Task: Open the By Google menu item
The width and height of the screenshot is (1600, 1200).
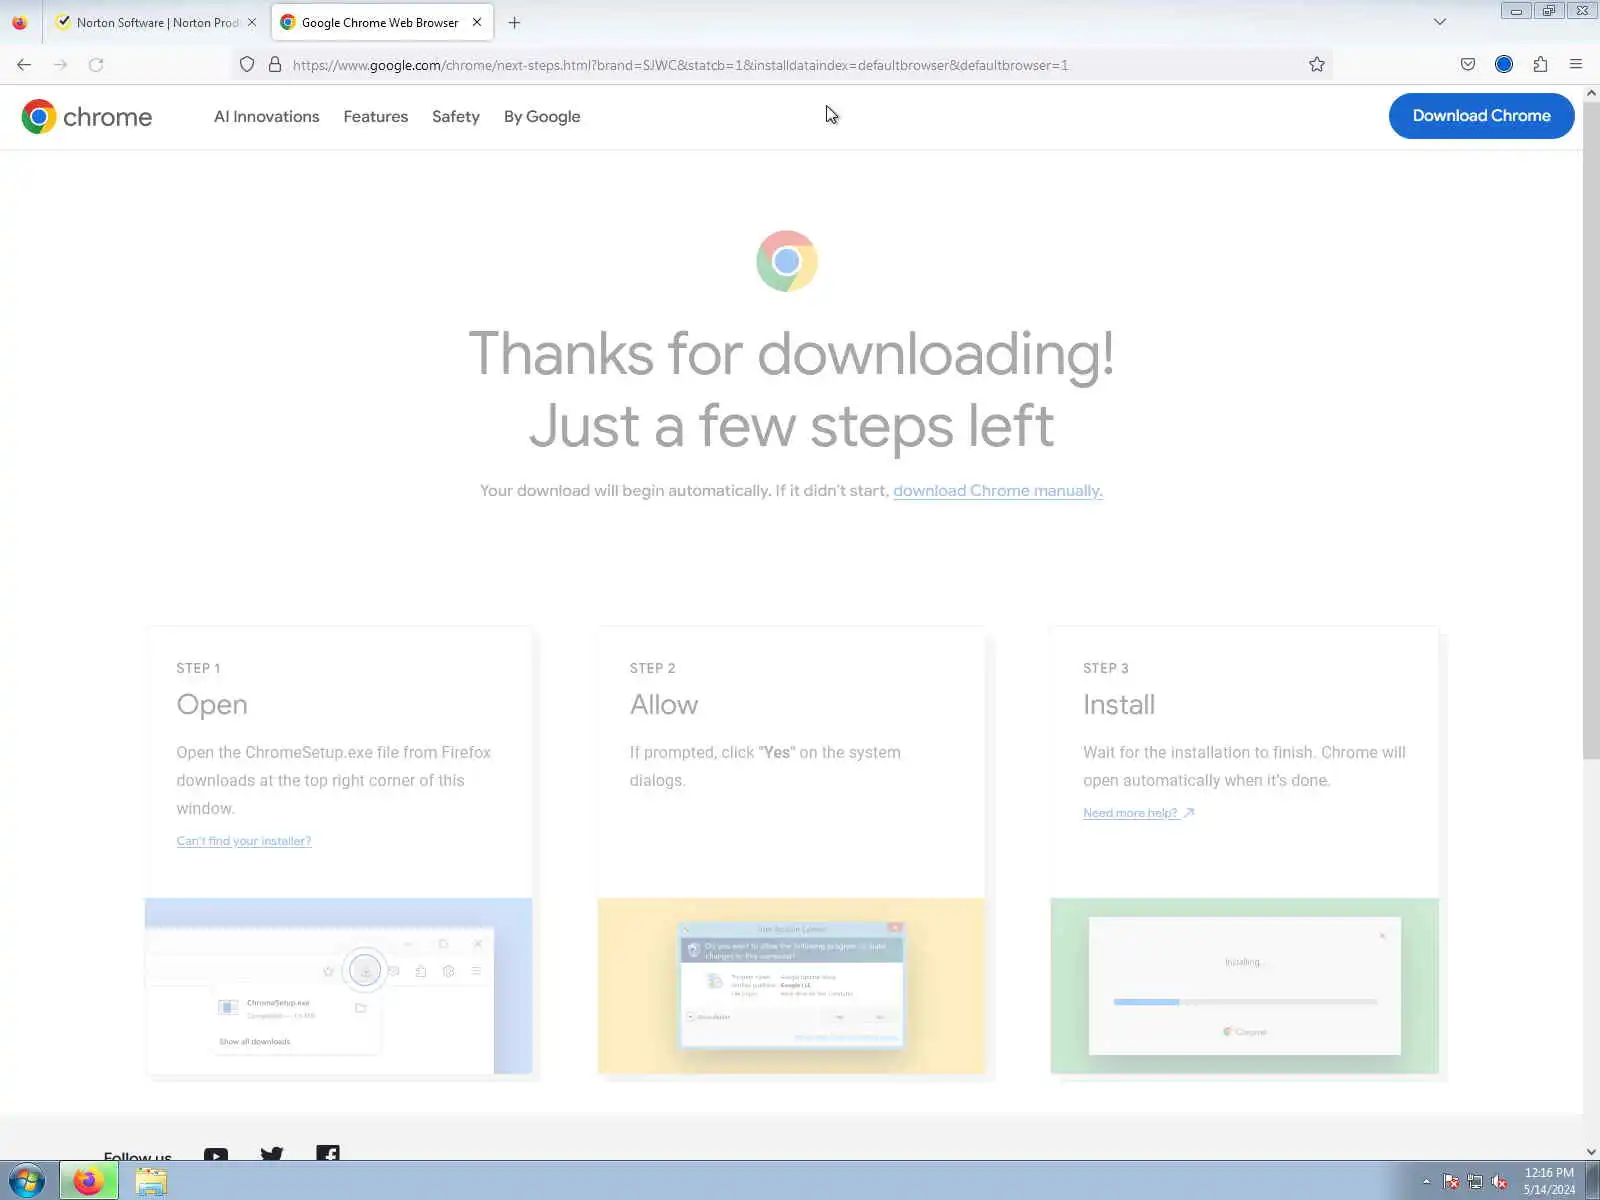Action: point(542,117)
